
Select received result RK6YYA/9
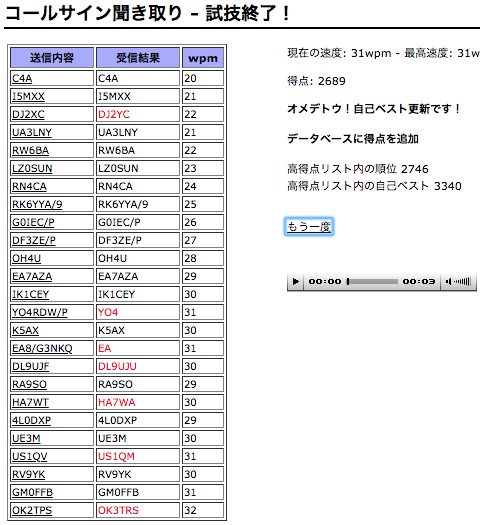(x=123, y=204)
